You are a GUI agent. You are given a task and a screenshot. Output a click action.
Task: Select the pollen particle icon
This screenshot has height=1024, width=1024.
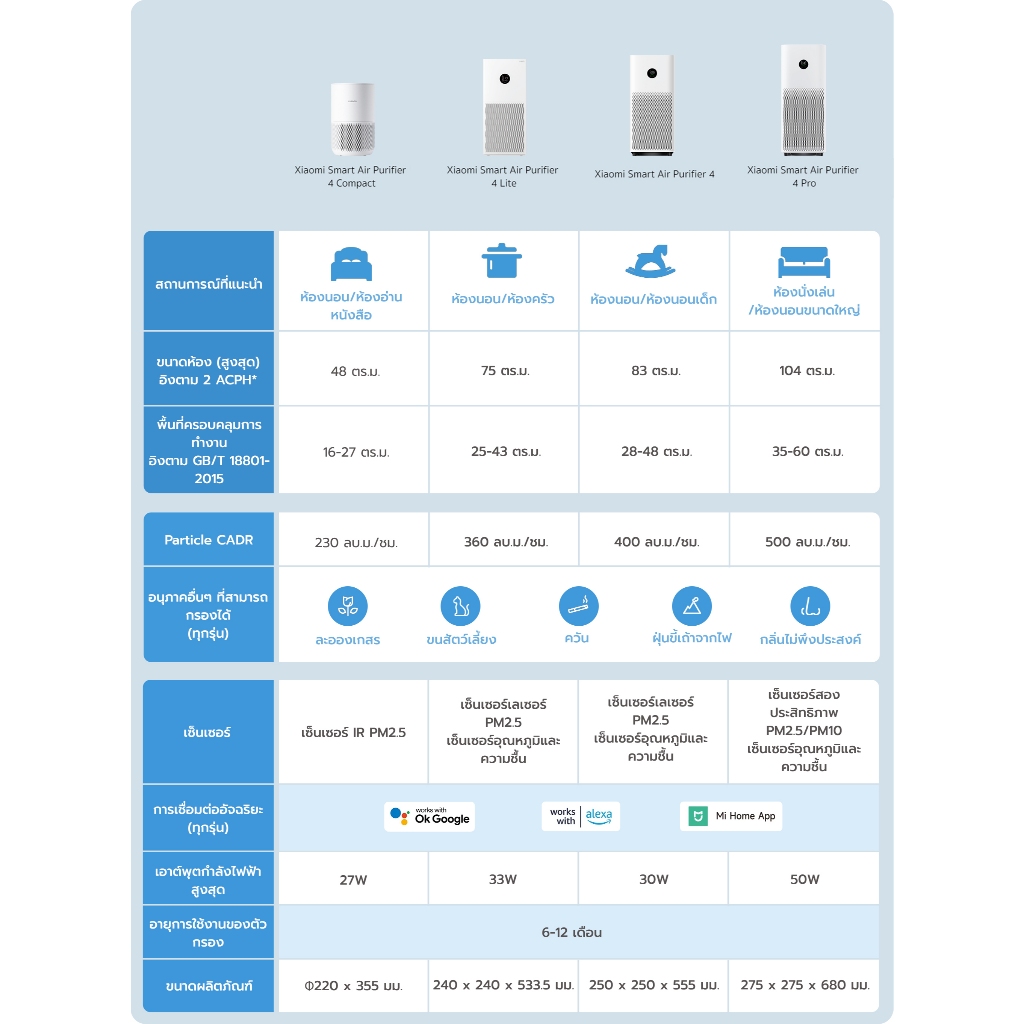click(348, 606)
